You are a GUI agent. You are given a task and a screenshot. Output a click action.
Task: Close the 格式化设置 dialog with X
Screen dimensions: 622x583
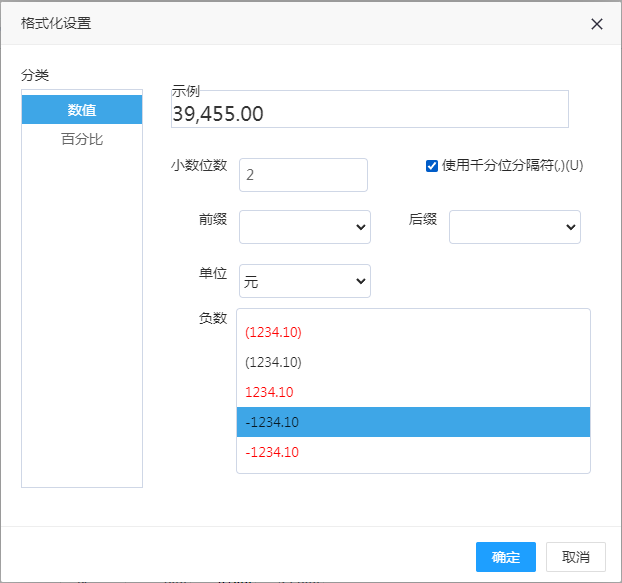[596, 24]
